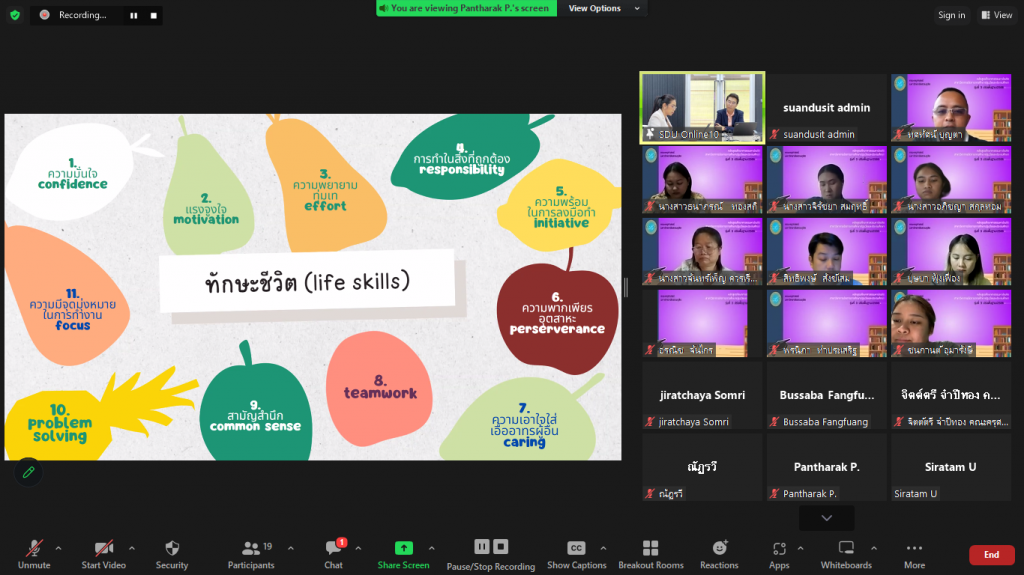This screenshot has height=575, width=1024.
Task: Open the More menu
Action: pos(914,553)
